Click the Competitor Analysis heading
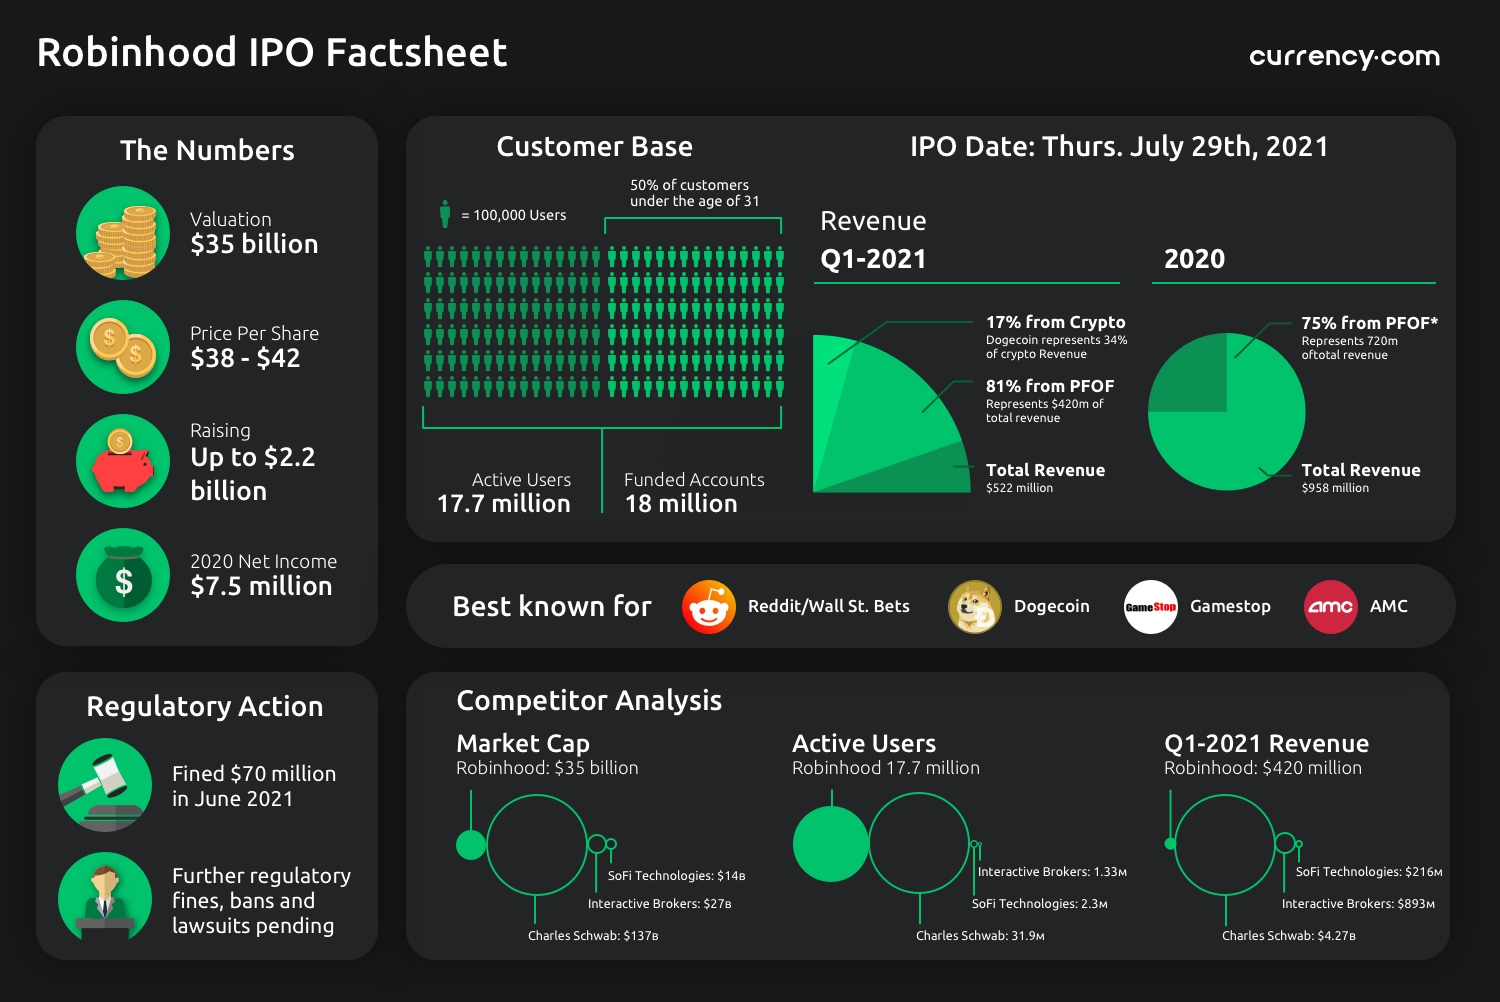1500x1002 pixels. tap(589, 701)
